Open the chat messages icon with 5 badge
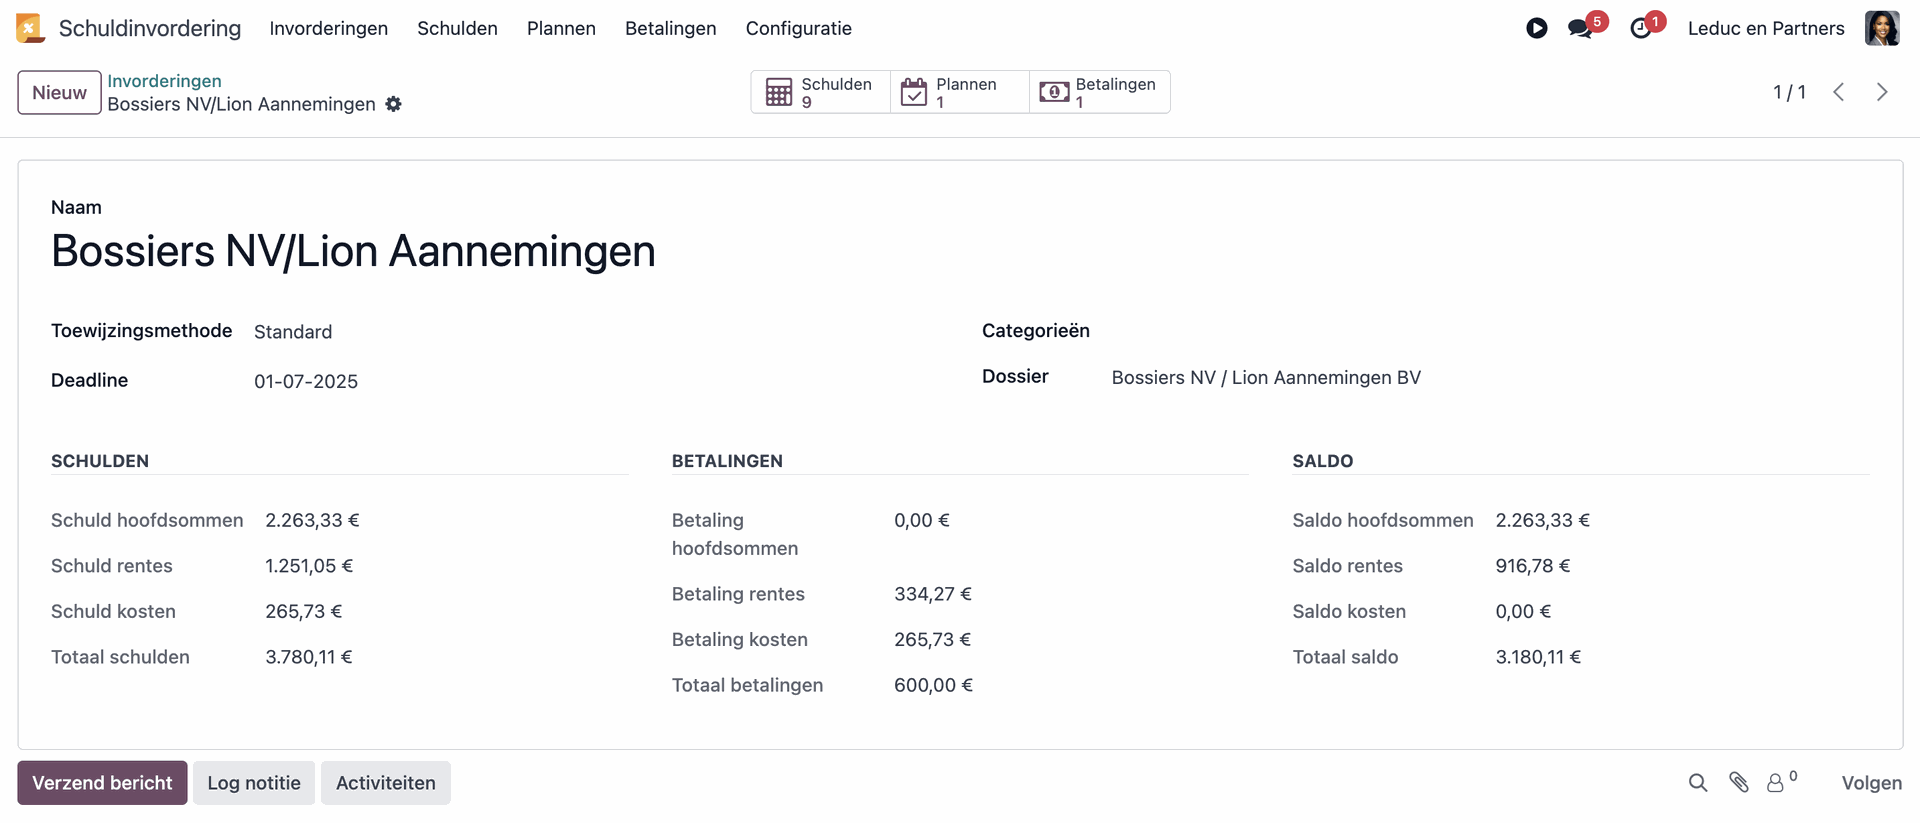The width and height of the screenshot is (1920, 823). (1580, 29)
